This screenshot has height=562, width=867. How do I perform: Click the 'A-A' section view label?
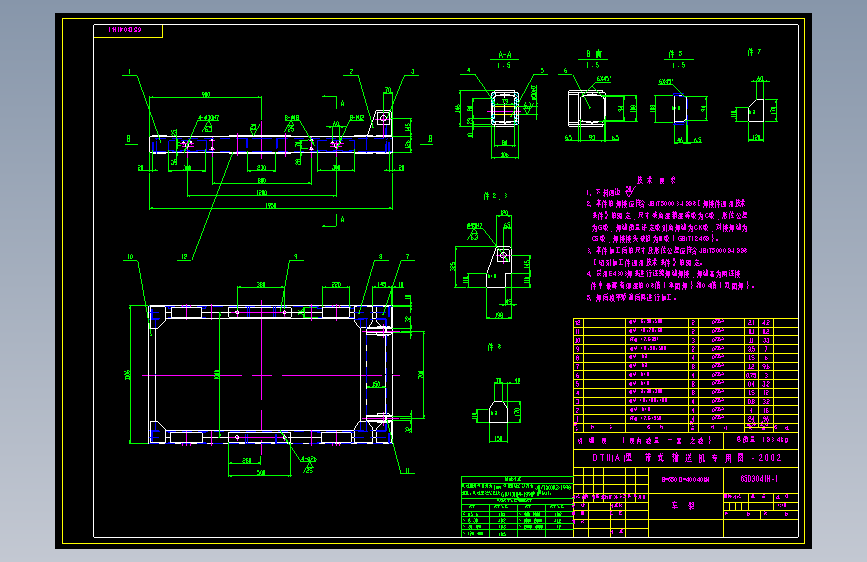coord(504,55)
